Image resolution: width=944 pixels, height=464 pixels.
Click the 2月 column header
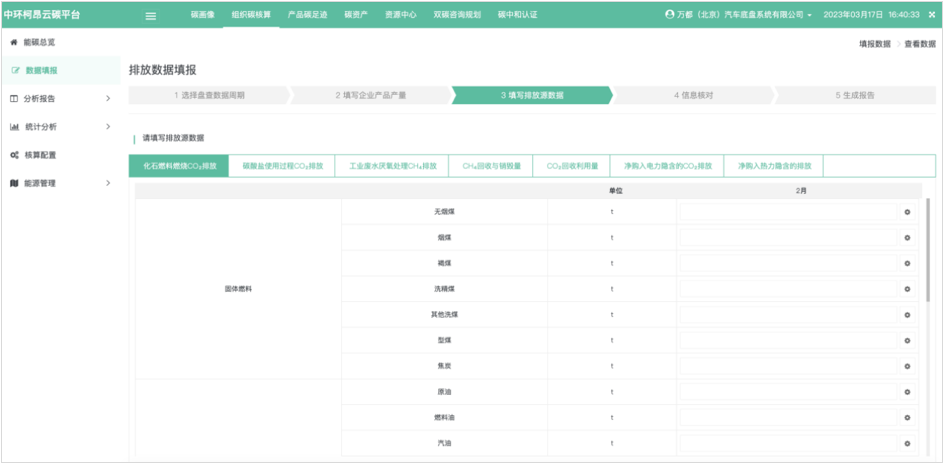801,191
